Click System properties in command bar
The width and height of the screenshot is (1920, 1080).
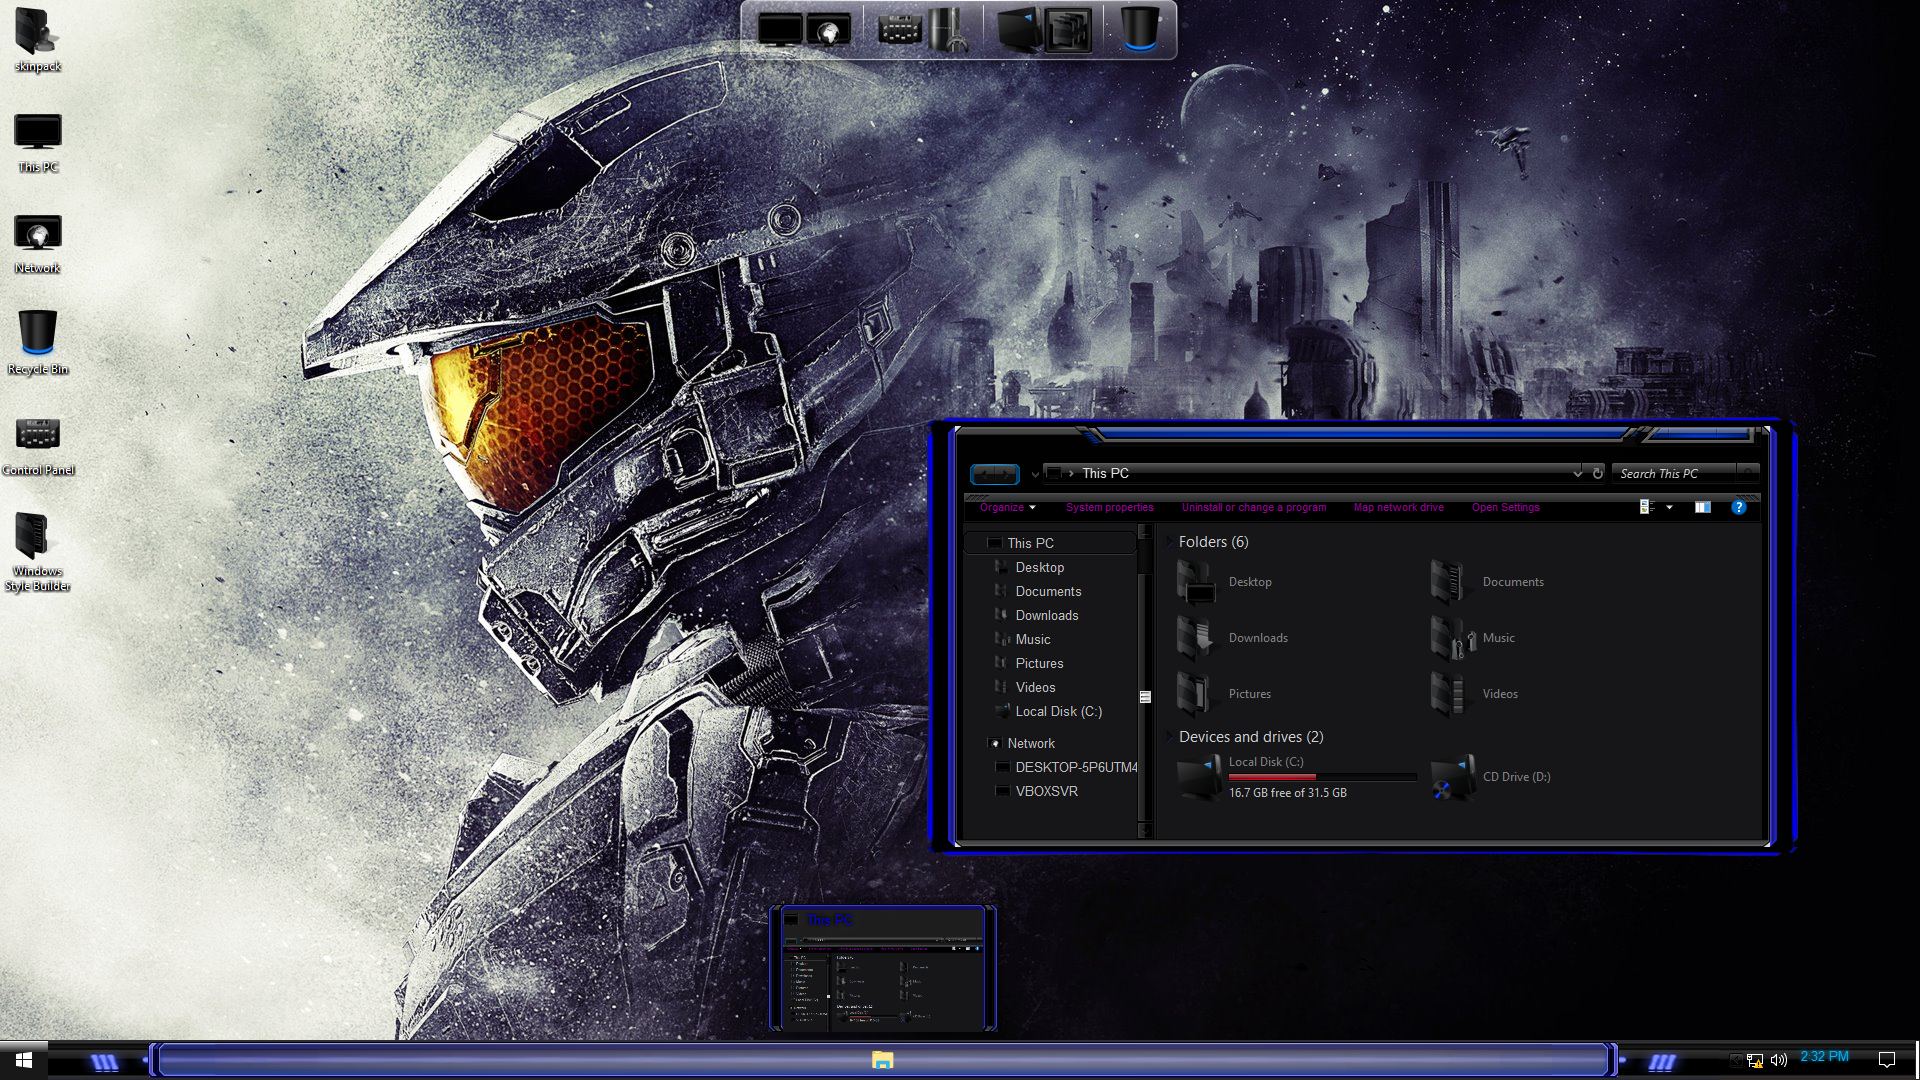tap(1109, 508)
